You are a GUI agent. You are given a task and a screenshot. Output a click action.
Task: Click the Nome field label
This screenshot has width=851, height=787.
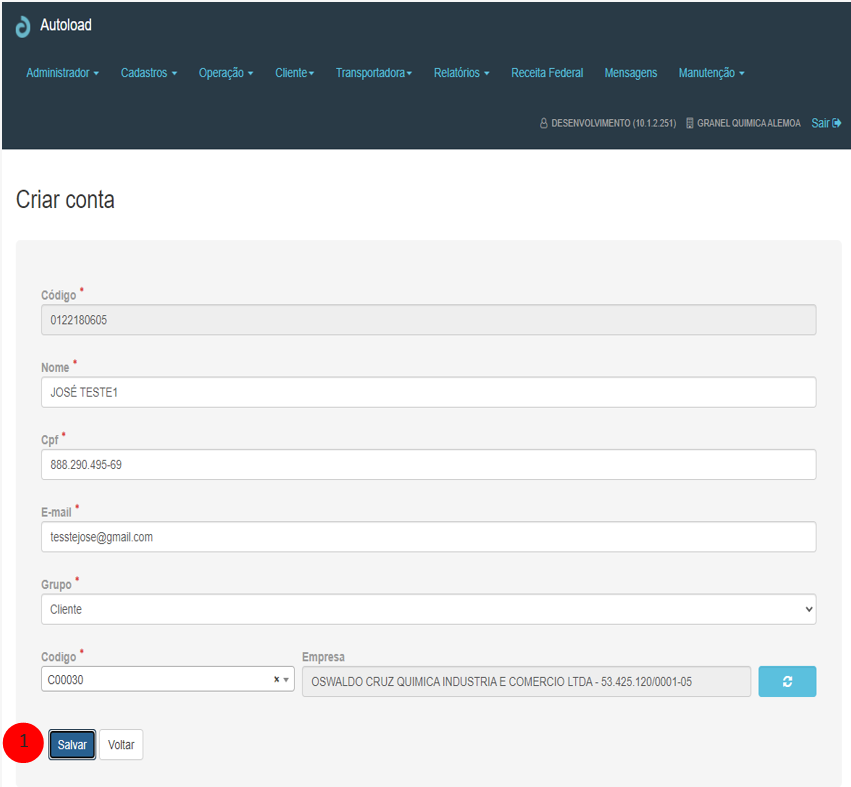(55, 367)
